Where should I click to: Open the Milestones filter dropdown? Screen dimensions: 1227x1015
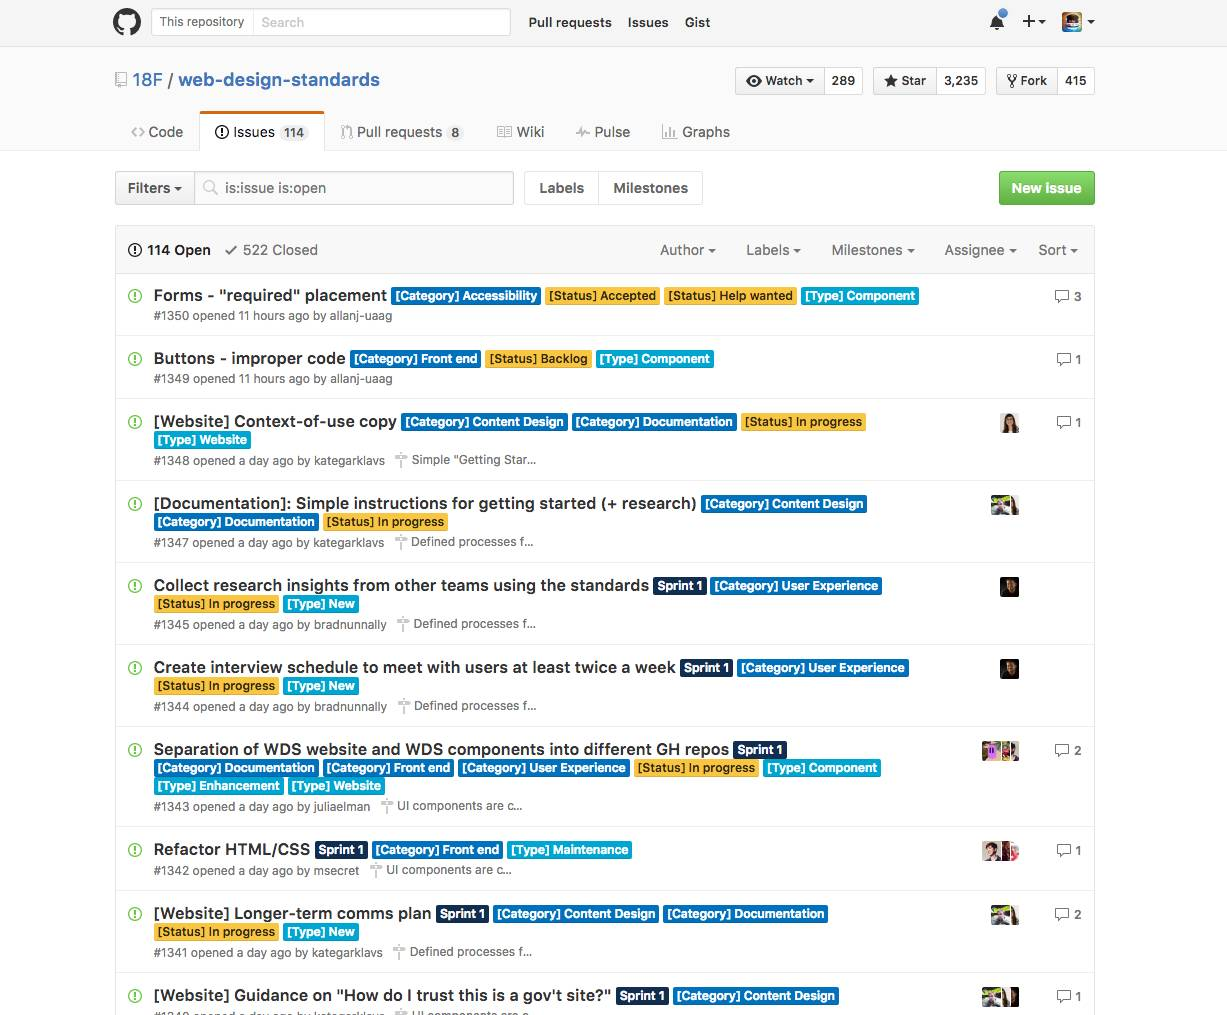(873, 250)
